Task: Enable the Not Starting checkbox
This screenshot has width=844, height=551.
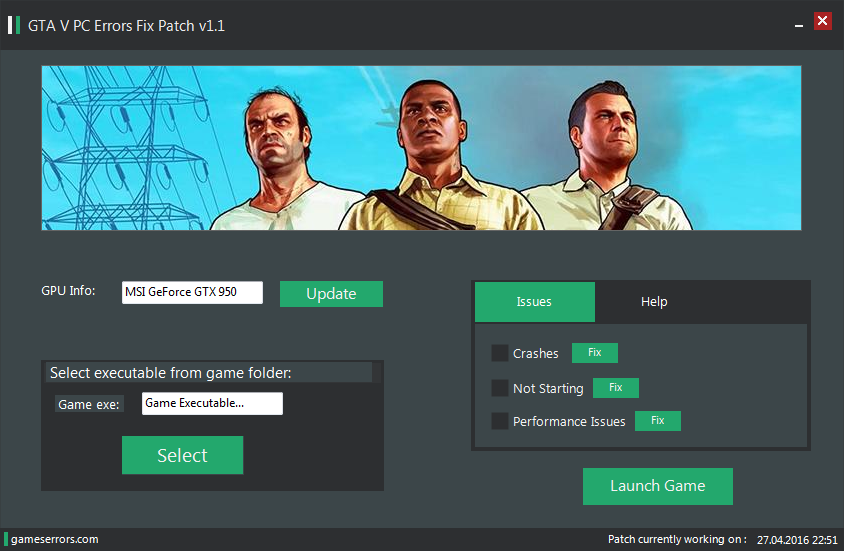Action: click(500, 388)
